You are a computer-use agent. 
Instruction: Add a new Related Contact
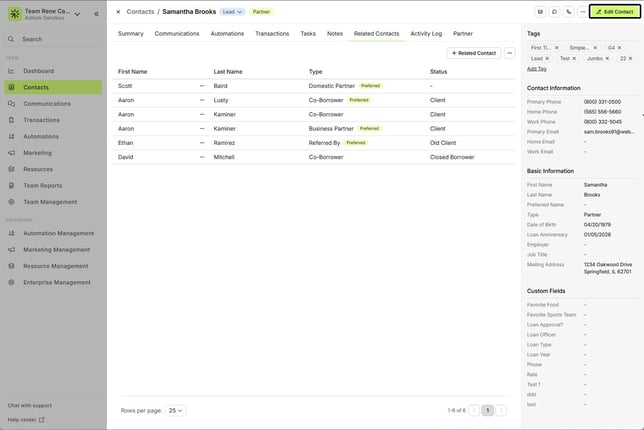pos(473,53)
